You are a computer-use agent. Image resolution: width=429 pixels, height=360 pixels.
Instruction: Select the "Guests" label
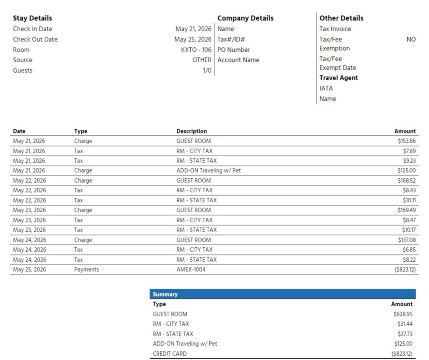click(22, 71)
